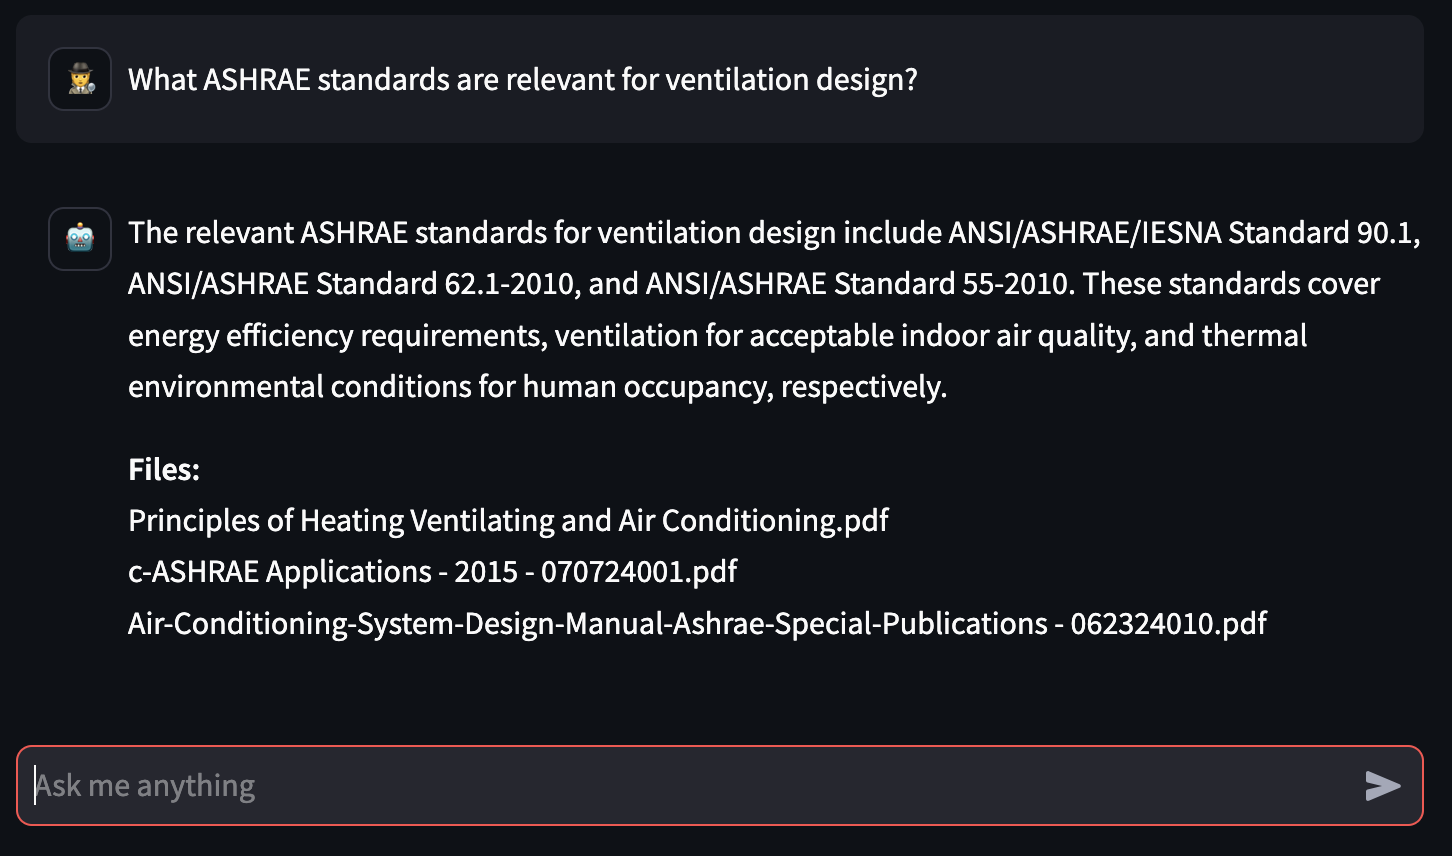1452x856 pixels.
Task: Click 'c-ASHRAE Applications - 2015 - 070724001.pdf'
Action: pos(432,572)
